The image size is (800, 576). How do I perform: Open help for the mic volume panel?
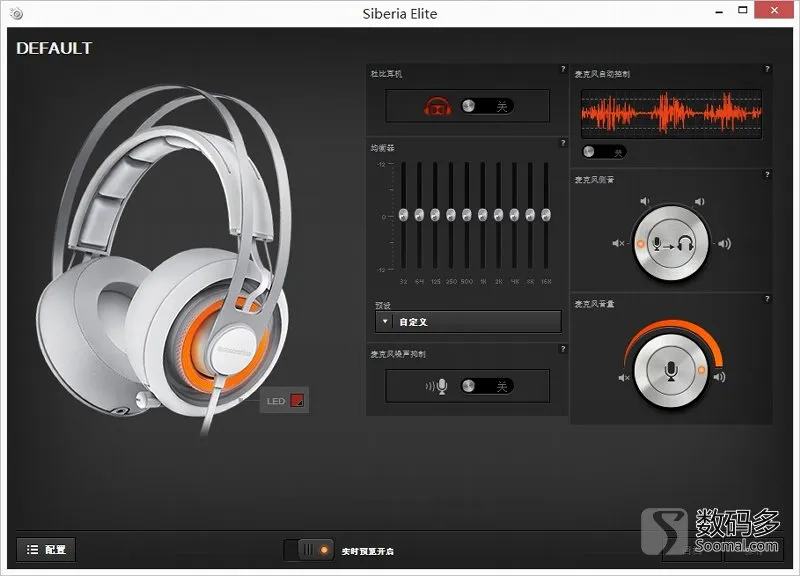coord(767,299)
